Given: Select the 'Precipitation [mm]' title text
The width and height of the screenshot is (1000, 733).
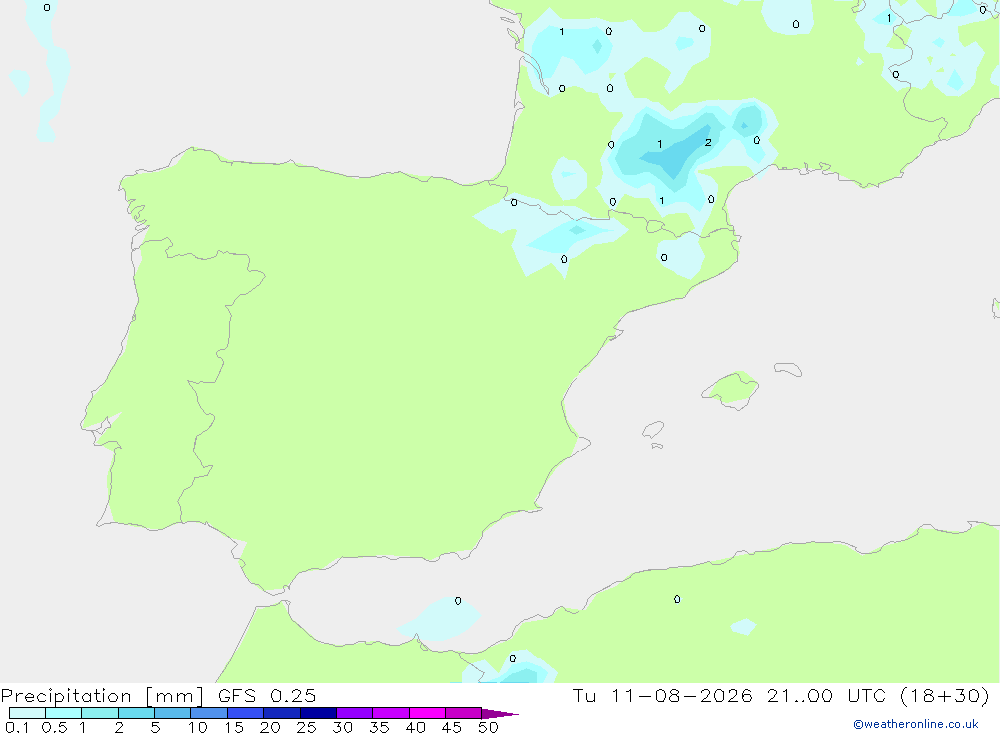Looking at the screenshot, I should (102, 696).
